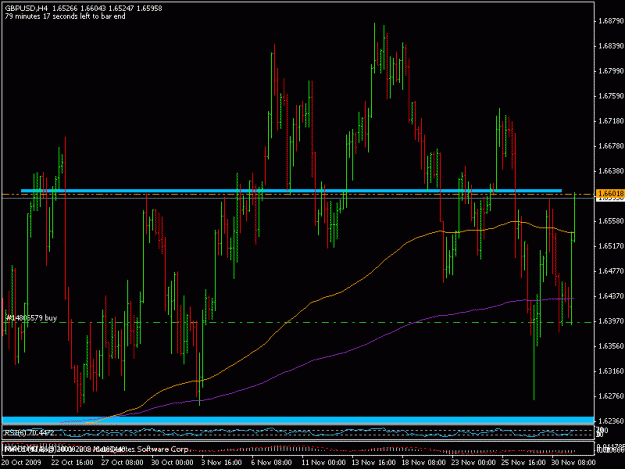Click the '11 Nov 00:00' time axis label
This screenshot has height=469, width=625.
[323, 462]
